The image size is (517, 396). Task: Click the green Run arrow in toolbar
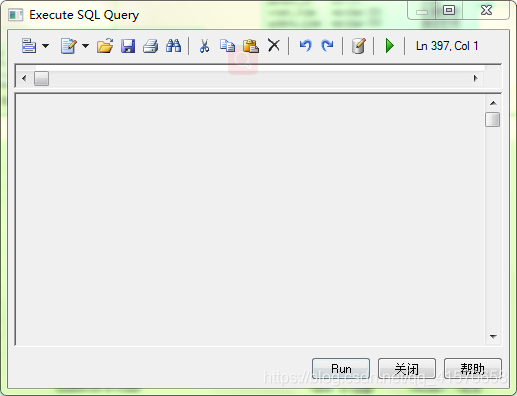[x=389, y=46]
